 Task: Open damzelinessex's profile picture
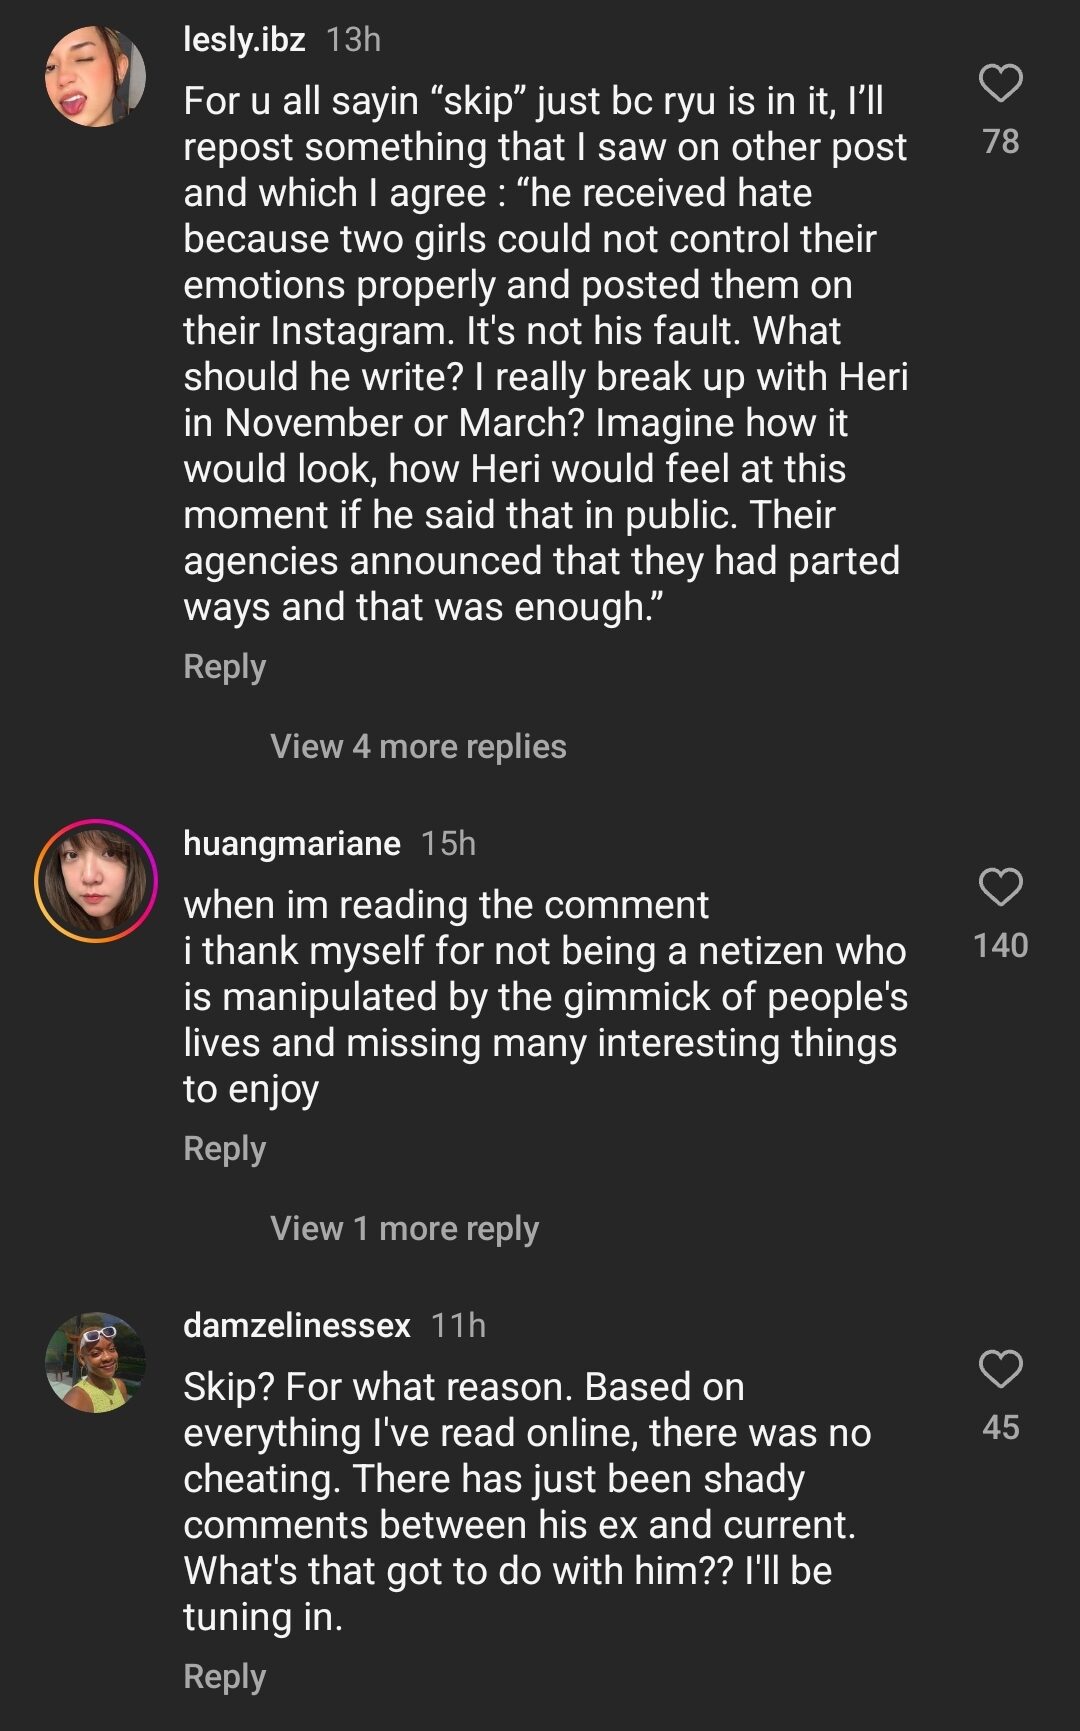[96, 1362]
